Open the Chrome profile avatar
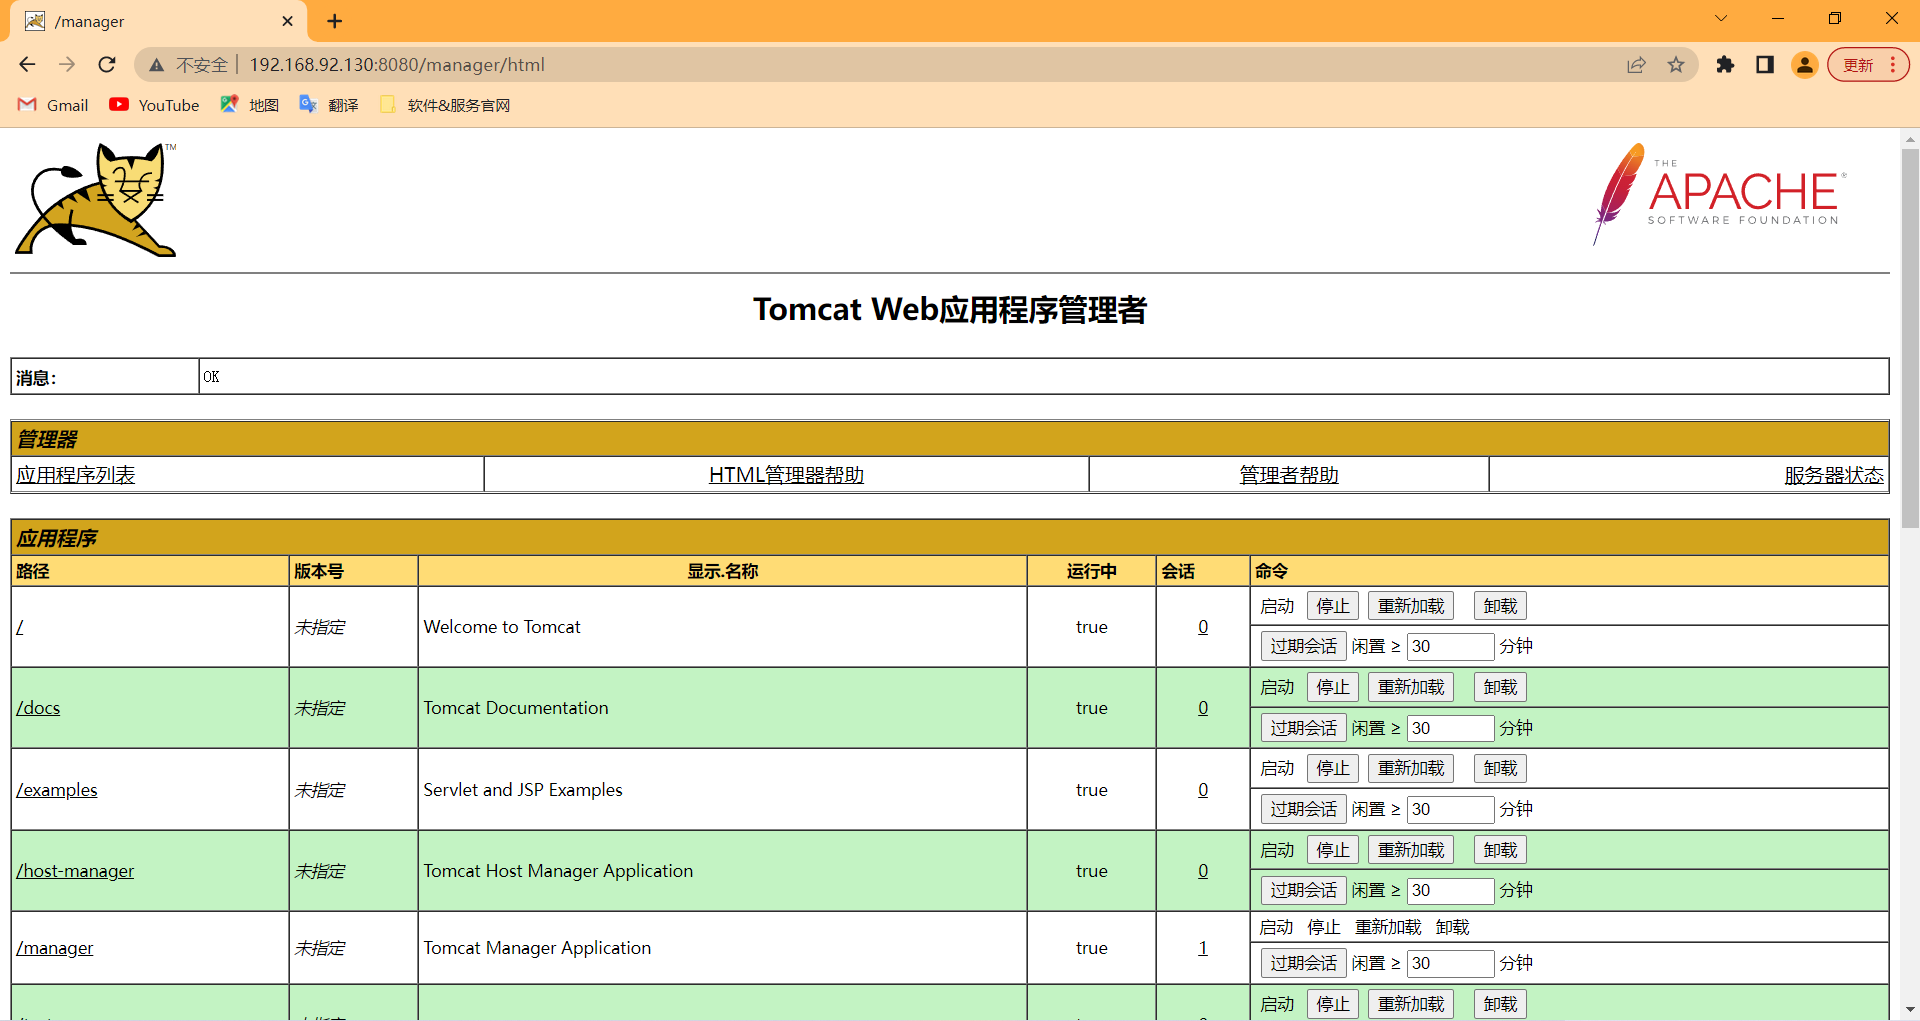Viewport: 1920px width, 1021px height. click(x=1805, y=65)
